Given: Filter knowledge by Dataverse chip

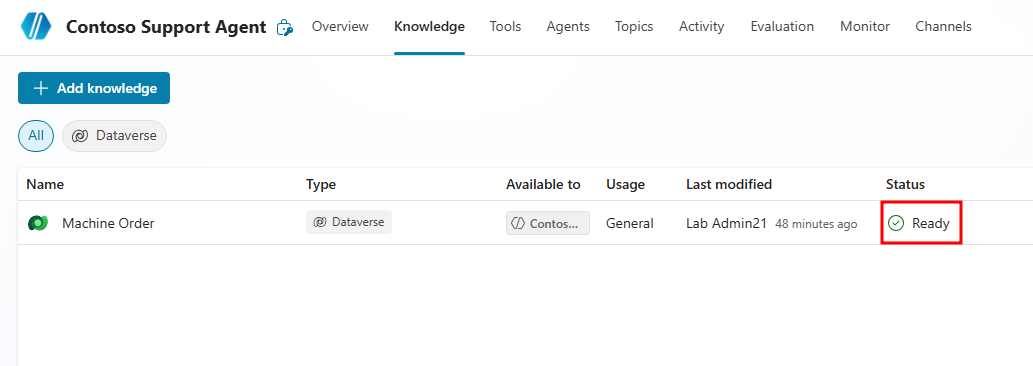Looking at the screenshot, I should pyautogui.click(x=115, y=136).
